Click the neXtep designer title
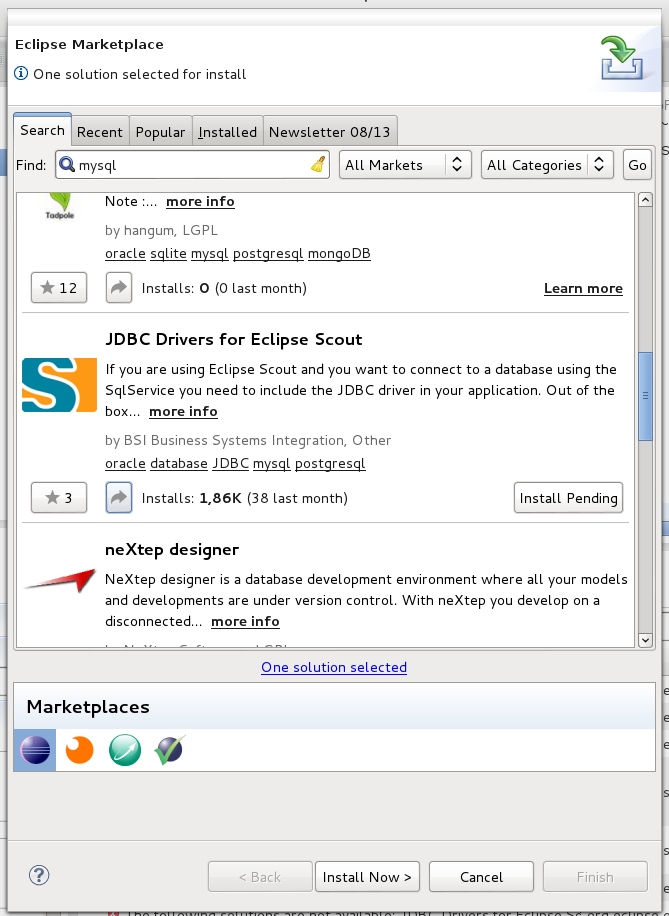 coord(172,550)
